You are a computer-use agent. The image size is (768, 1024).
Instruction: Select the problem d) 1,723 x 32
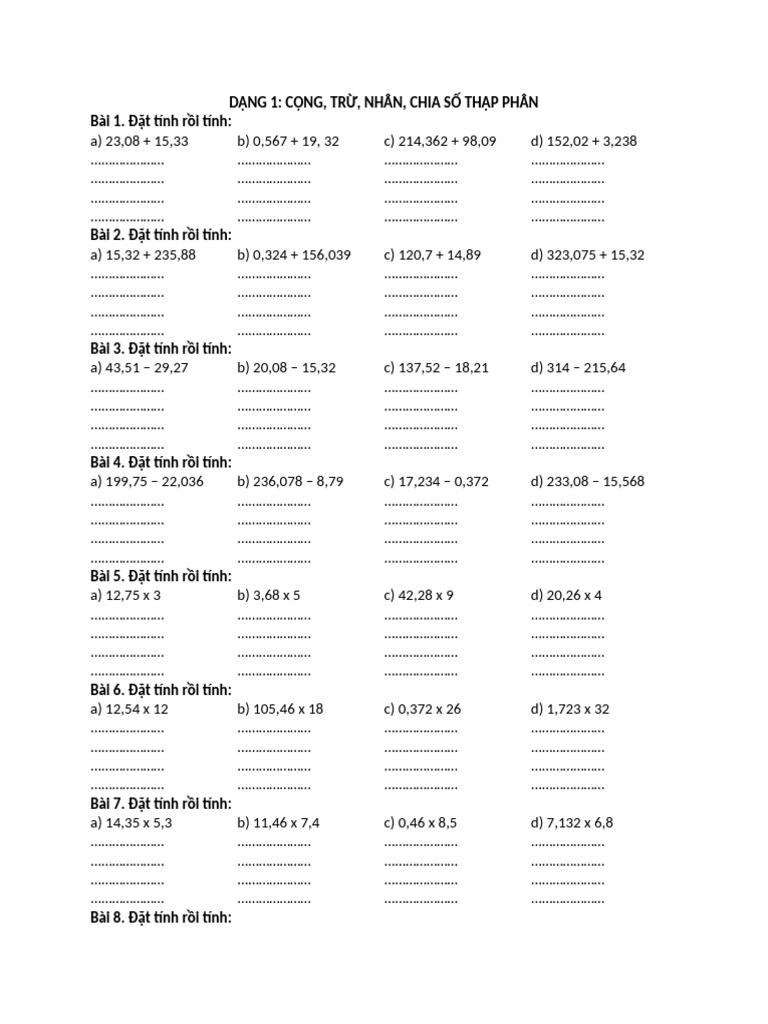570,709
